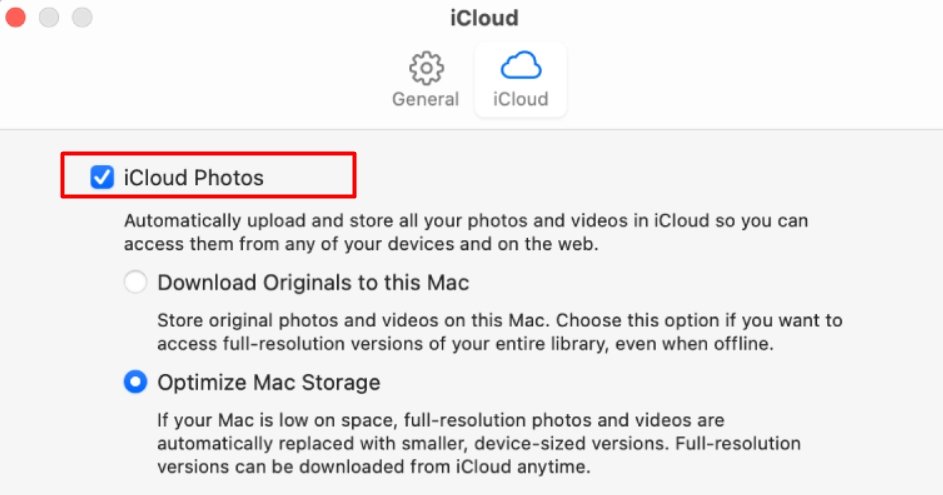Open the General gear icon

pos(426,68)
